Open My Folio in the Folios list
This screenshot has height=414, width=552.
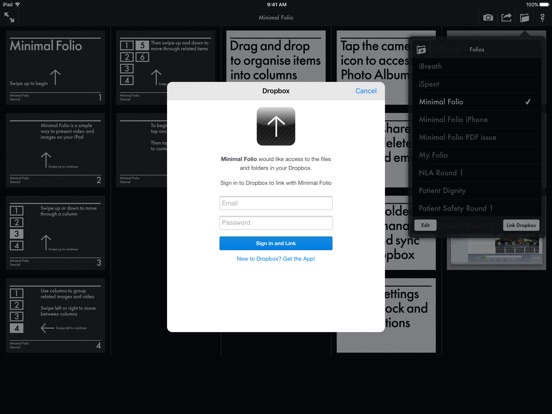point(477,155)
